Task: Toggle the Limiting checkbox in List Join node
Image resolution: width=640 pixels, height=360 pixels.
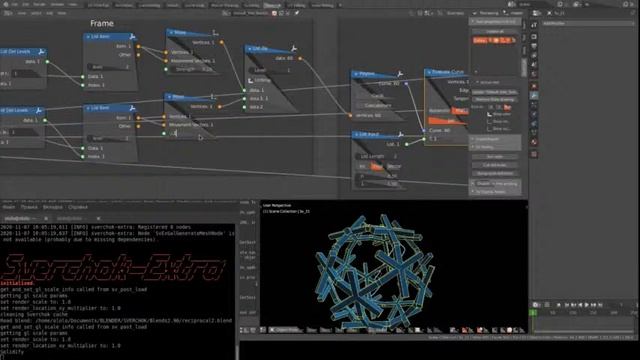Action: (251, 80)
